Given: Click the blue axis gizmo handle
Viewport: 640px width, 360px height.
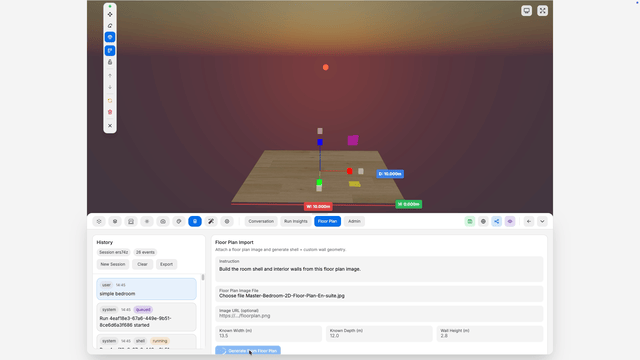Looking at the screenshot, I should pos(320,142).
